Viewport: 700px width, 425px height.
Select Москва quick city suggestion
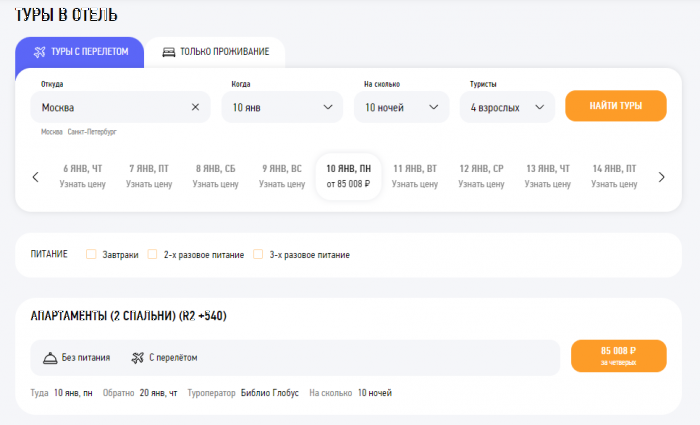coord(52,132)
